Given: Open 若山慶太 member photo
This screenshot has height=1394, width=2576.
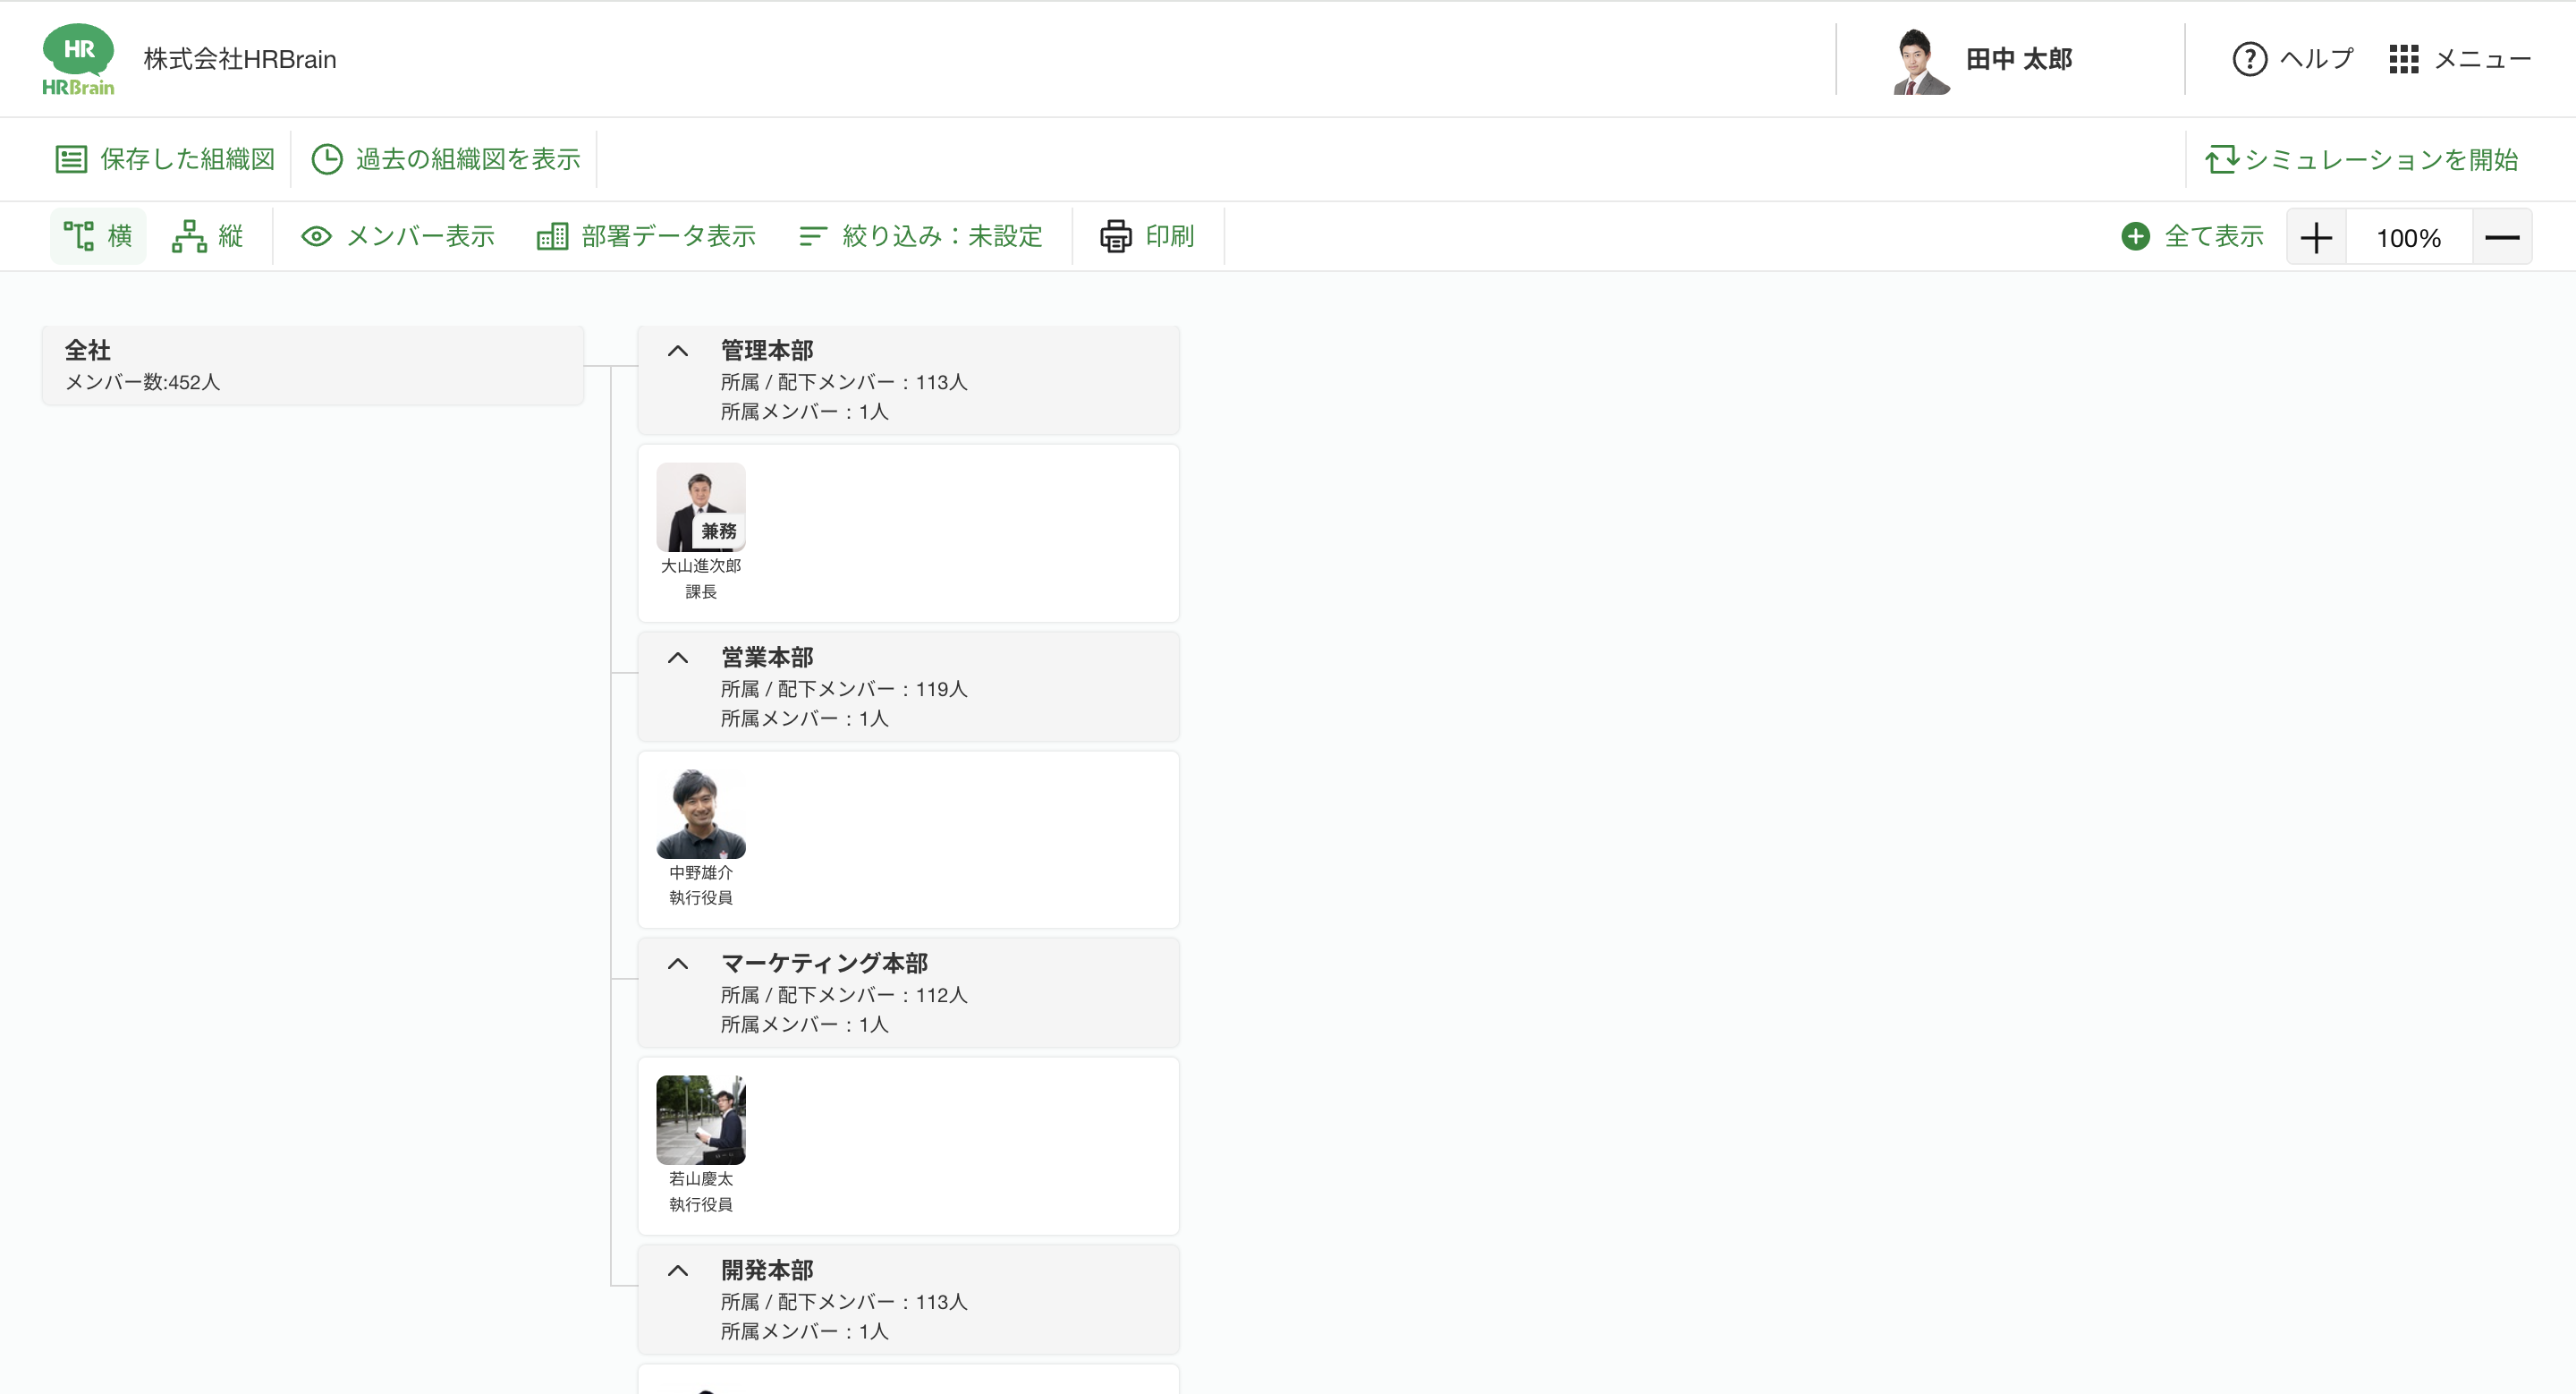Looking at the screenshot, I should pyautogui.click(x=700, y=1120).
